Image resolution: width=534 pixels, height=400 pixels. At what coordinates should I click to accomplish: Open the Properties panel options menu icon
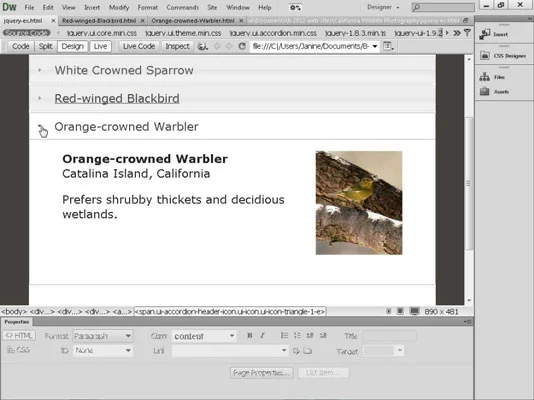pyautogui.click(x=468, y=322)
